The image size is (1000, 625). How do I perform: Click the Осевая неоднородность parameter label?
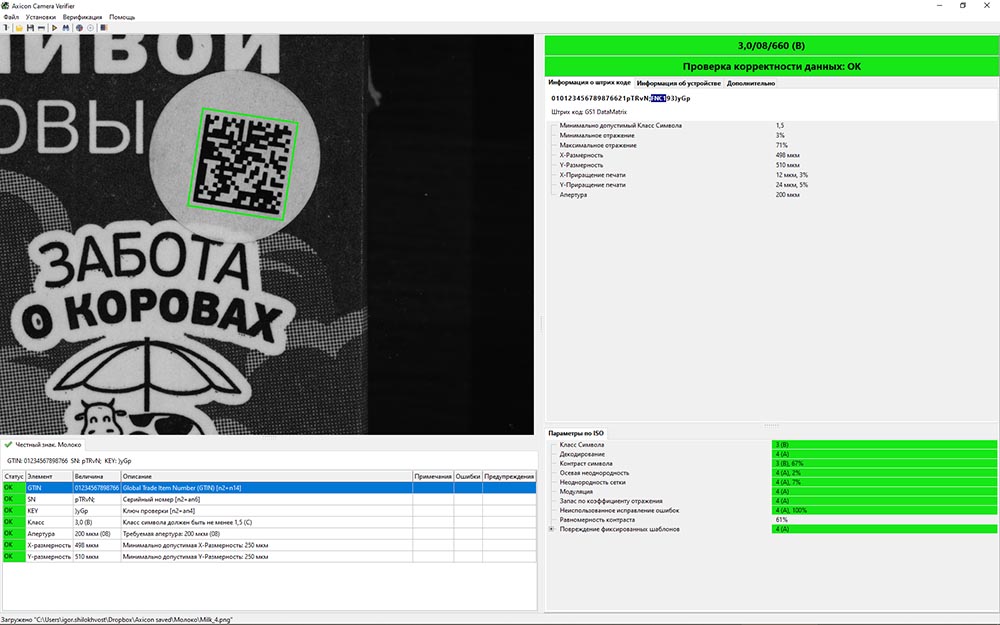[594, 473]
